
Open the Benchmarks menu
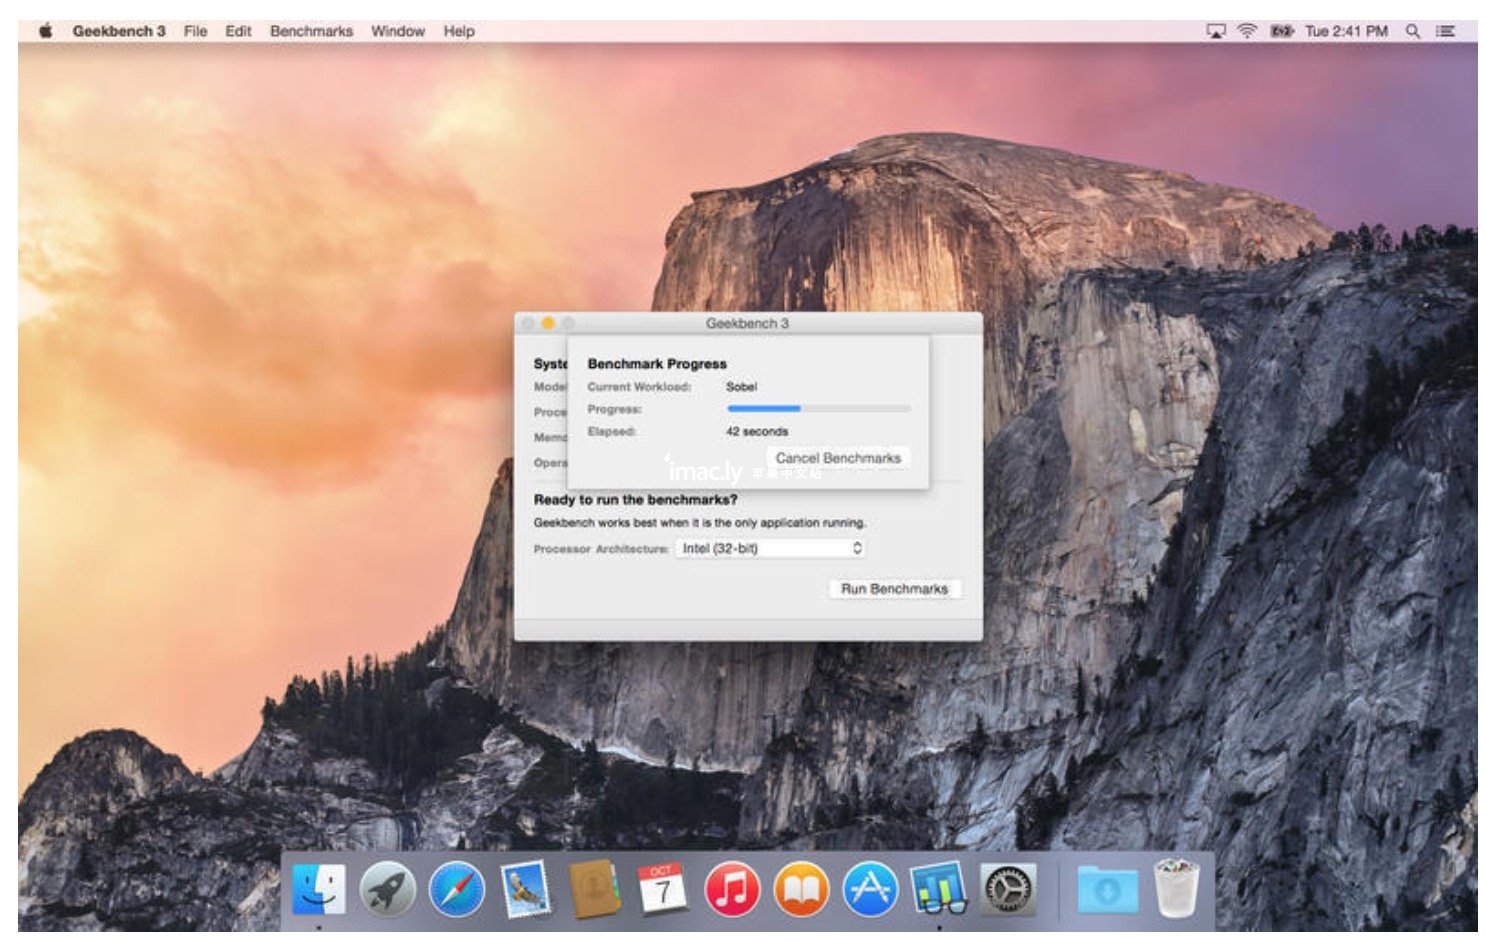(311, 31)
